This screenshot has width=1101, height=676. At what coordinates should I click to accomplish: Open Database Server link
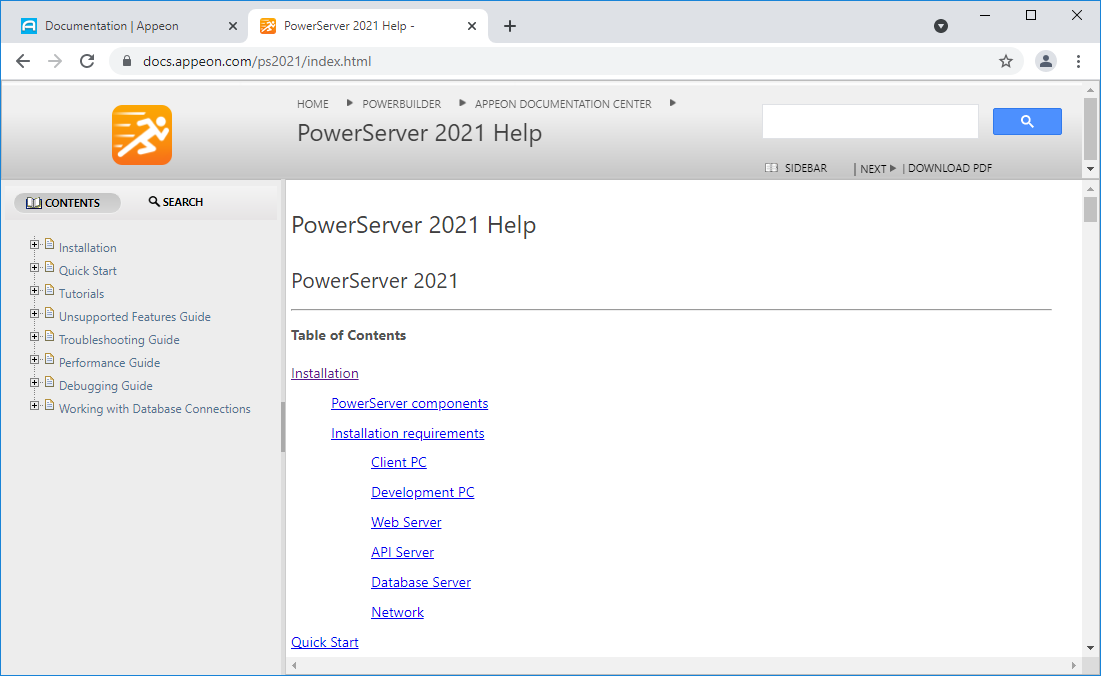(421, 583)
